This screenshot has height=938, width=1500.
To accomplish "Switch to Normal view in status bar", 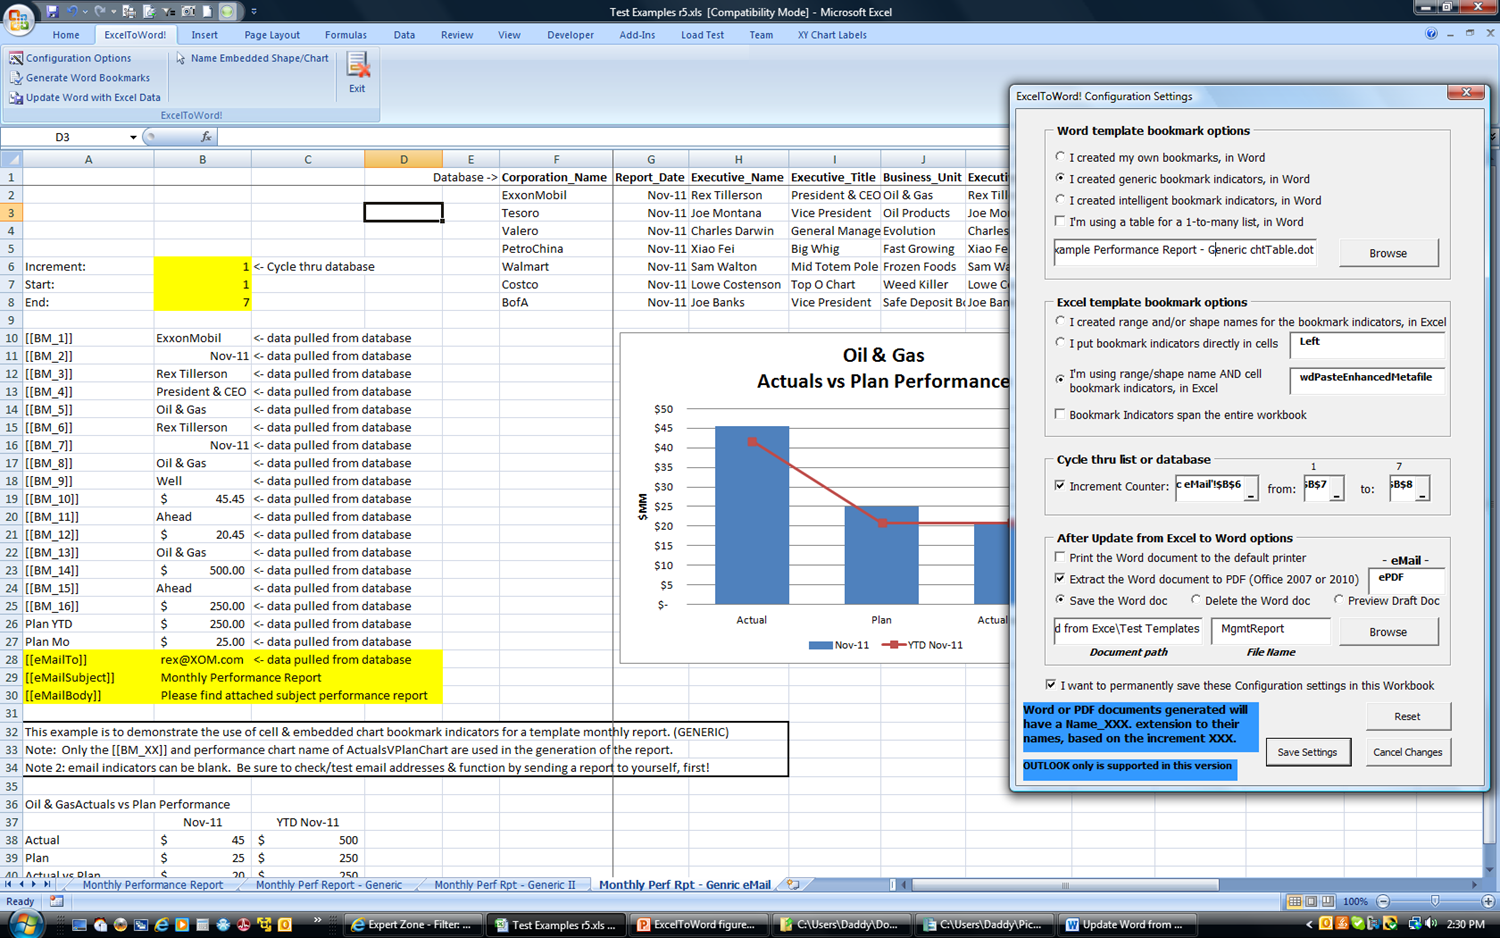I will click(1294, 901).
